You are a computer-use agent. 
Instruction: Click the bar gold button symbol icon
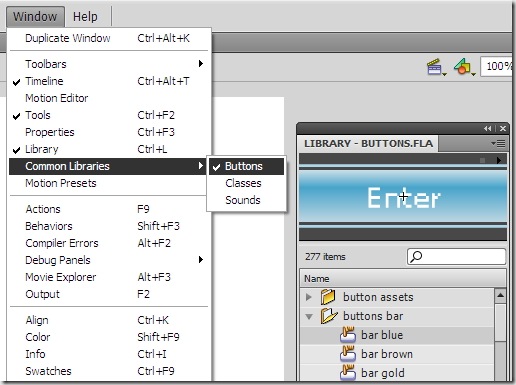click(348, 373)
